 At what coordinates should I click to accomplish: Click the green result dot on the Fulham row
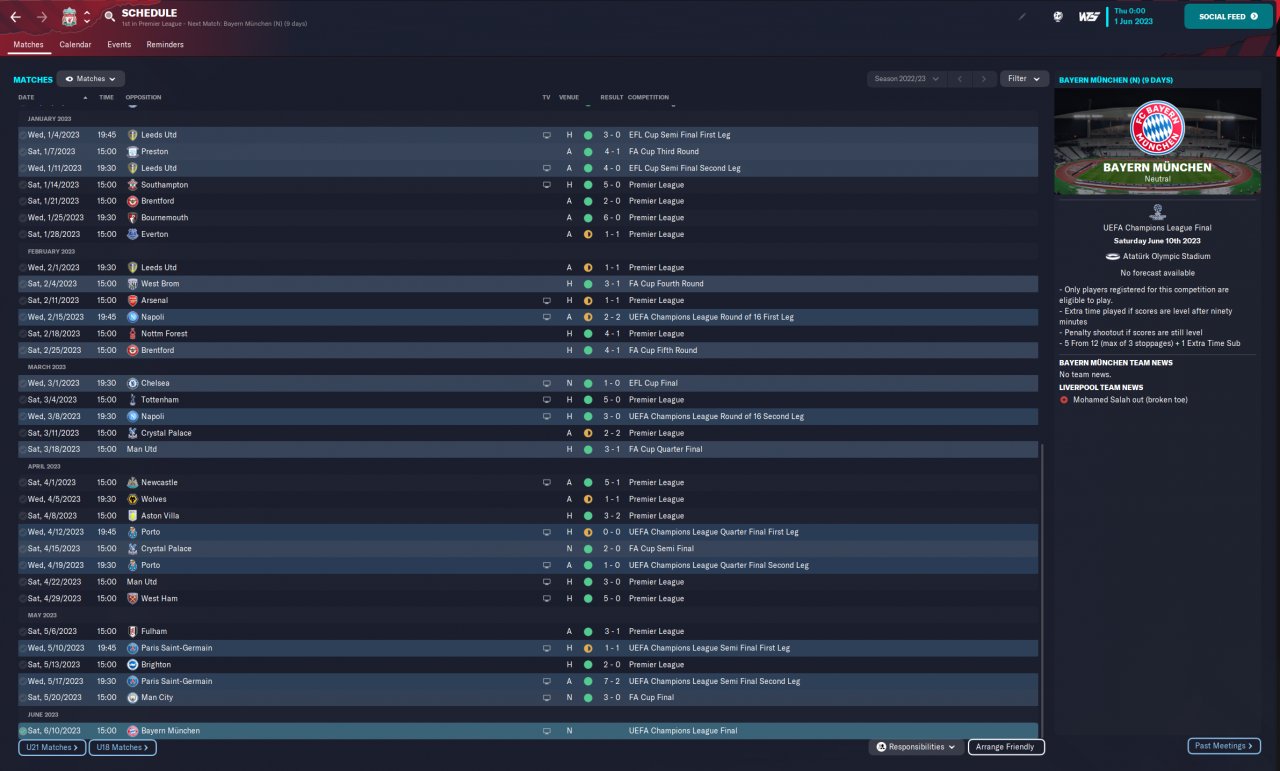tap(588, 631)
